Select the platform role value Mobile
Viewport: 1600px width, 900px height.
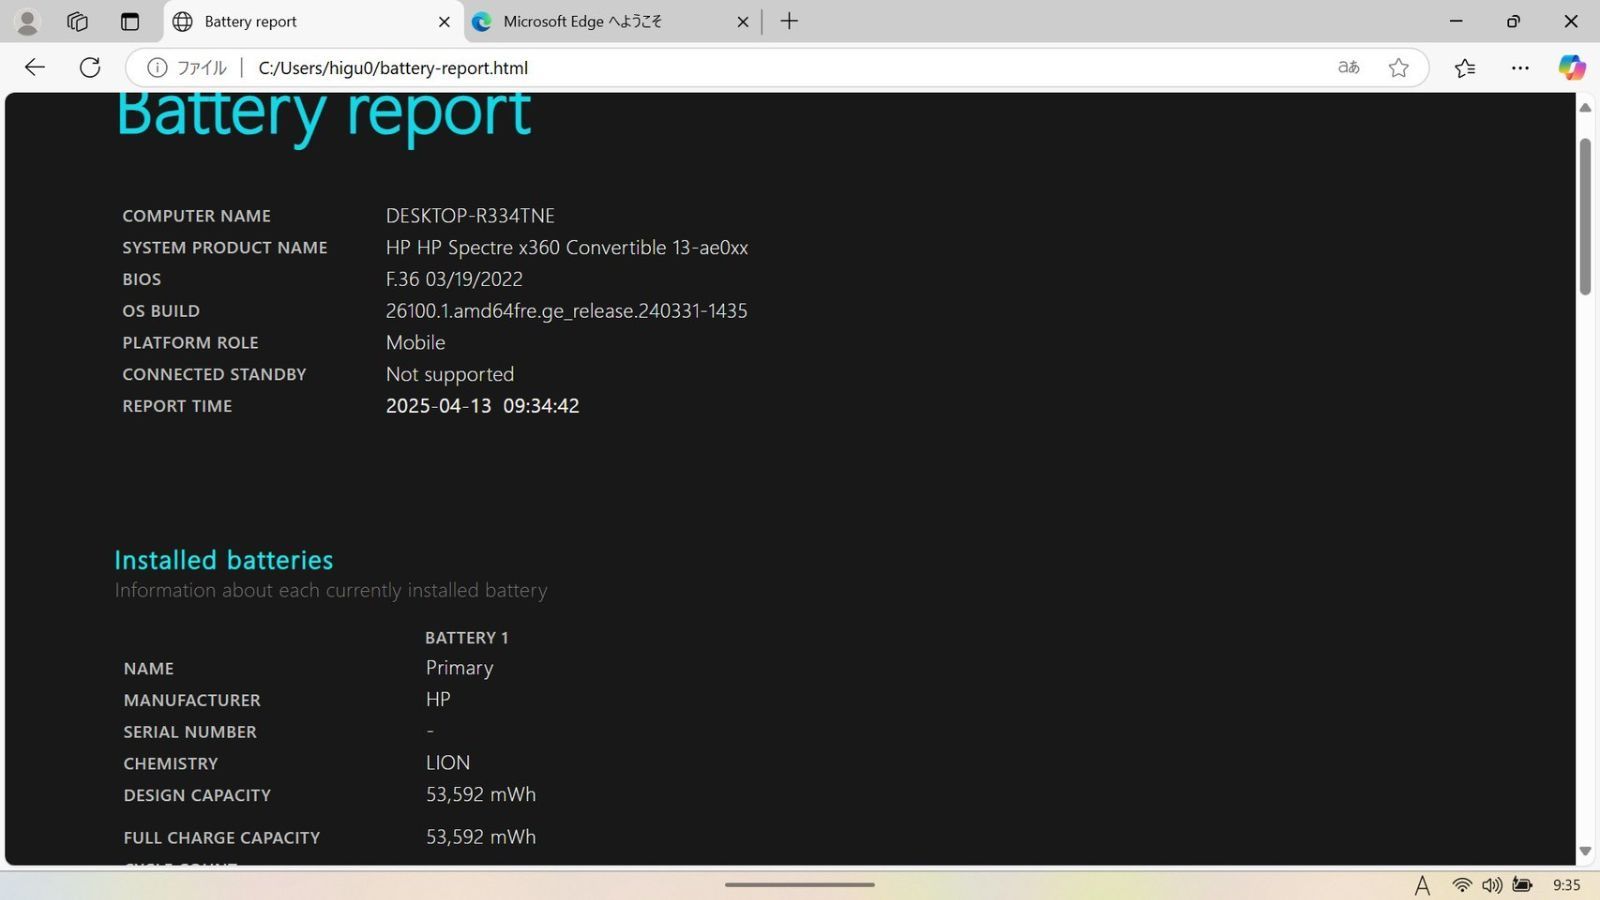[415, 342]
